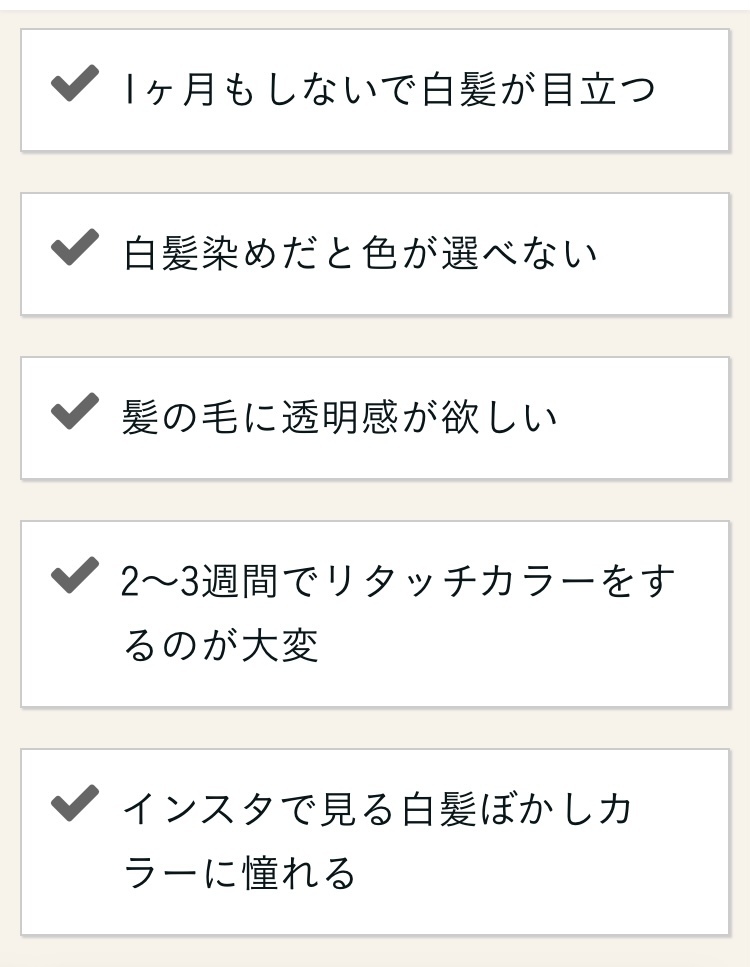Click the checkmark beside 1ヶ月もしないで白髪が目立つ

point(74,84)
